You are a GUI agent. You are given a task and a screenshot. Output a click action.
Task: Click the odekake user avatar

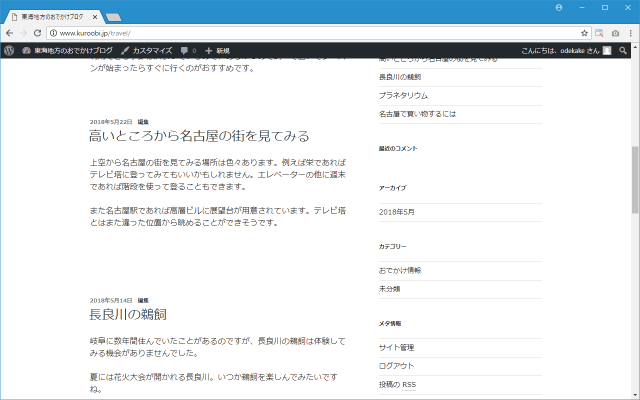(606, 50)
